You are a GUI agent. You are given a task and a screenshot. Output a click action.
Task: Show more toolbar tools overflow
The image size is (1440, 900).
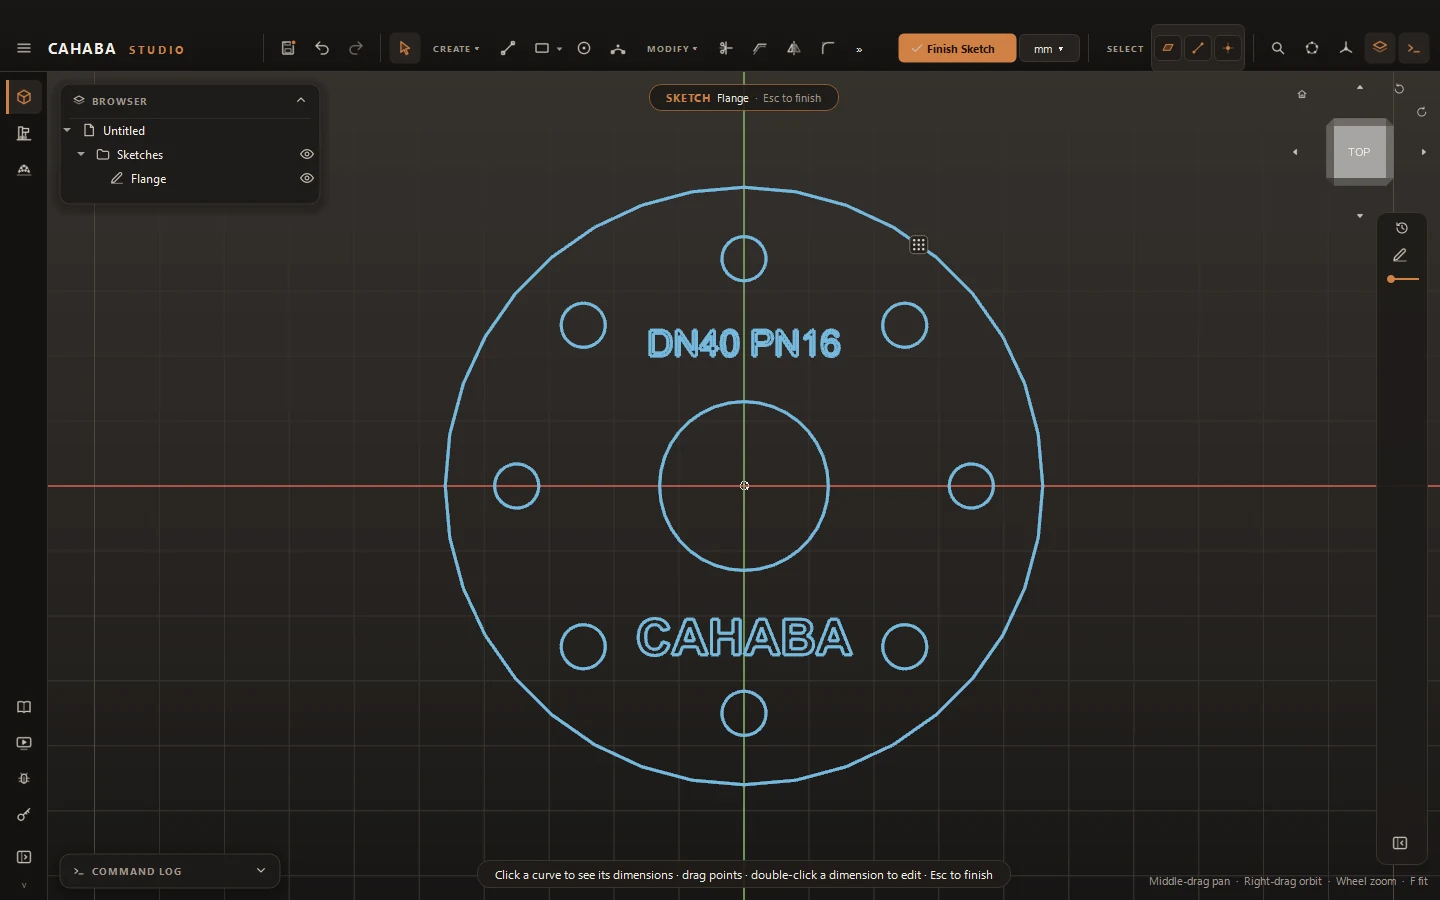(x=859, y=49)
